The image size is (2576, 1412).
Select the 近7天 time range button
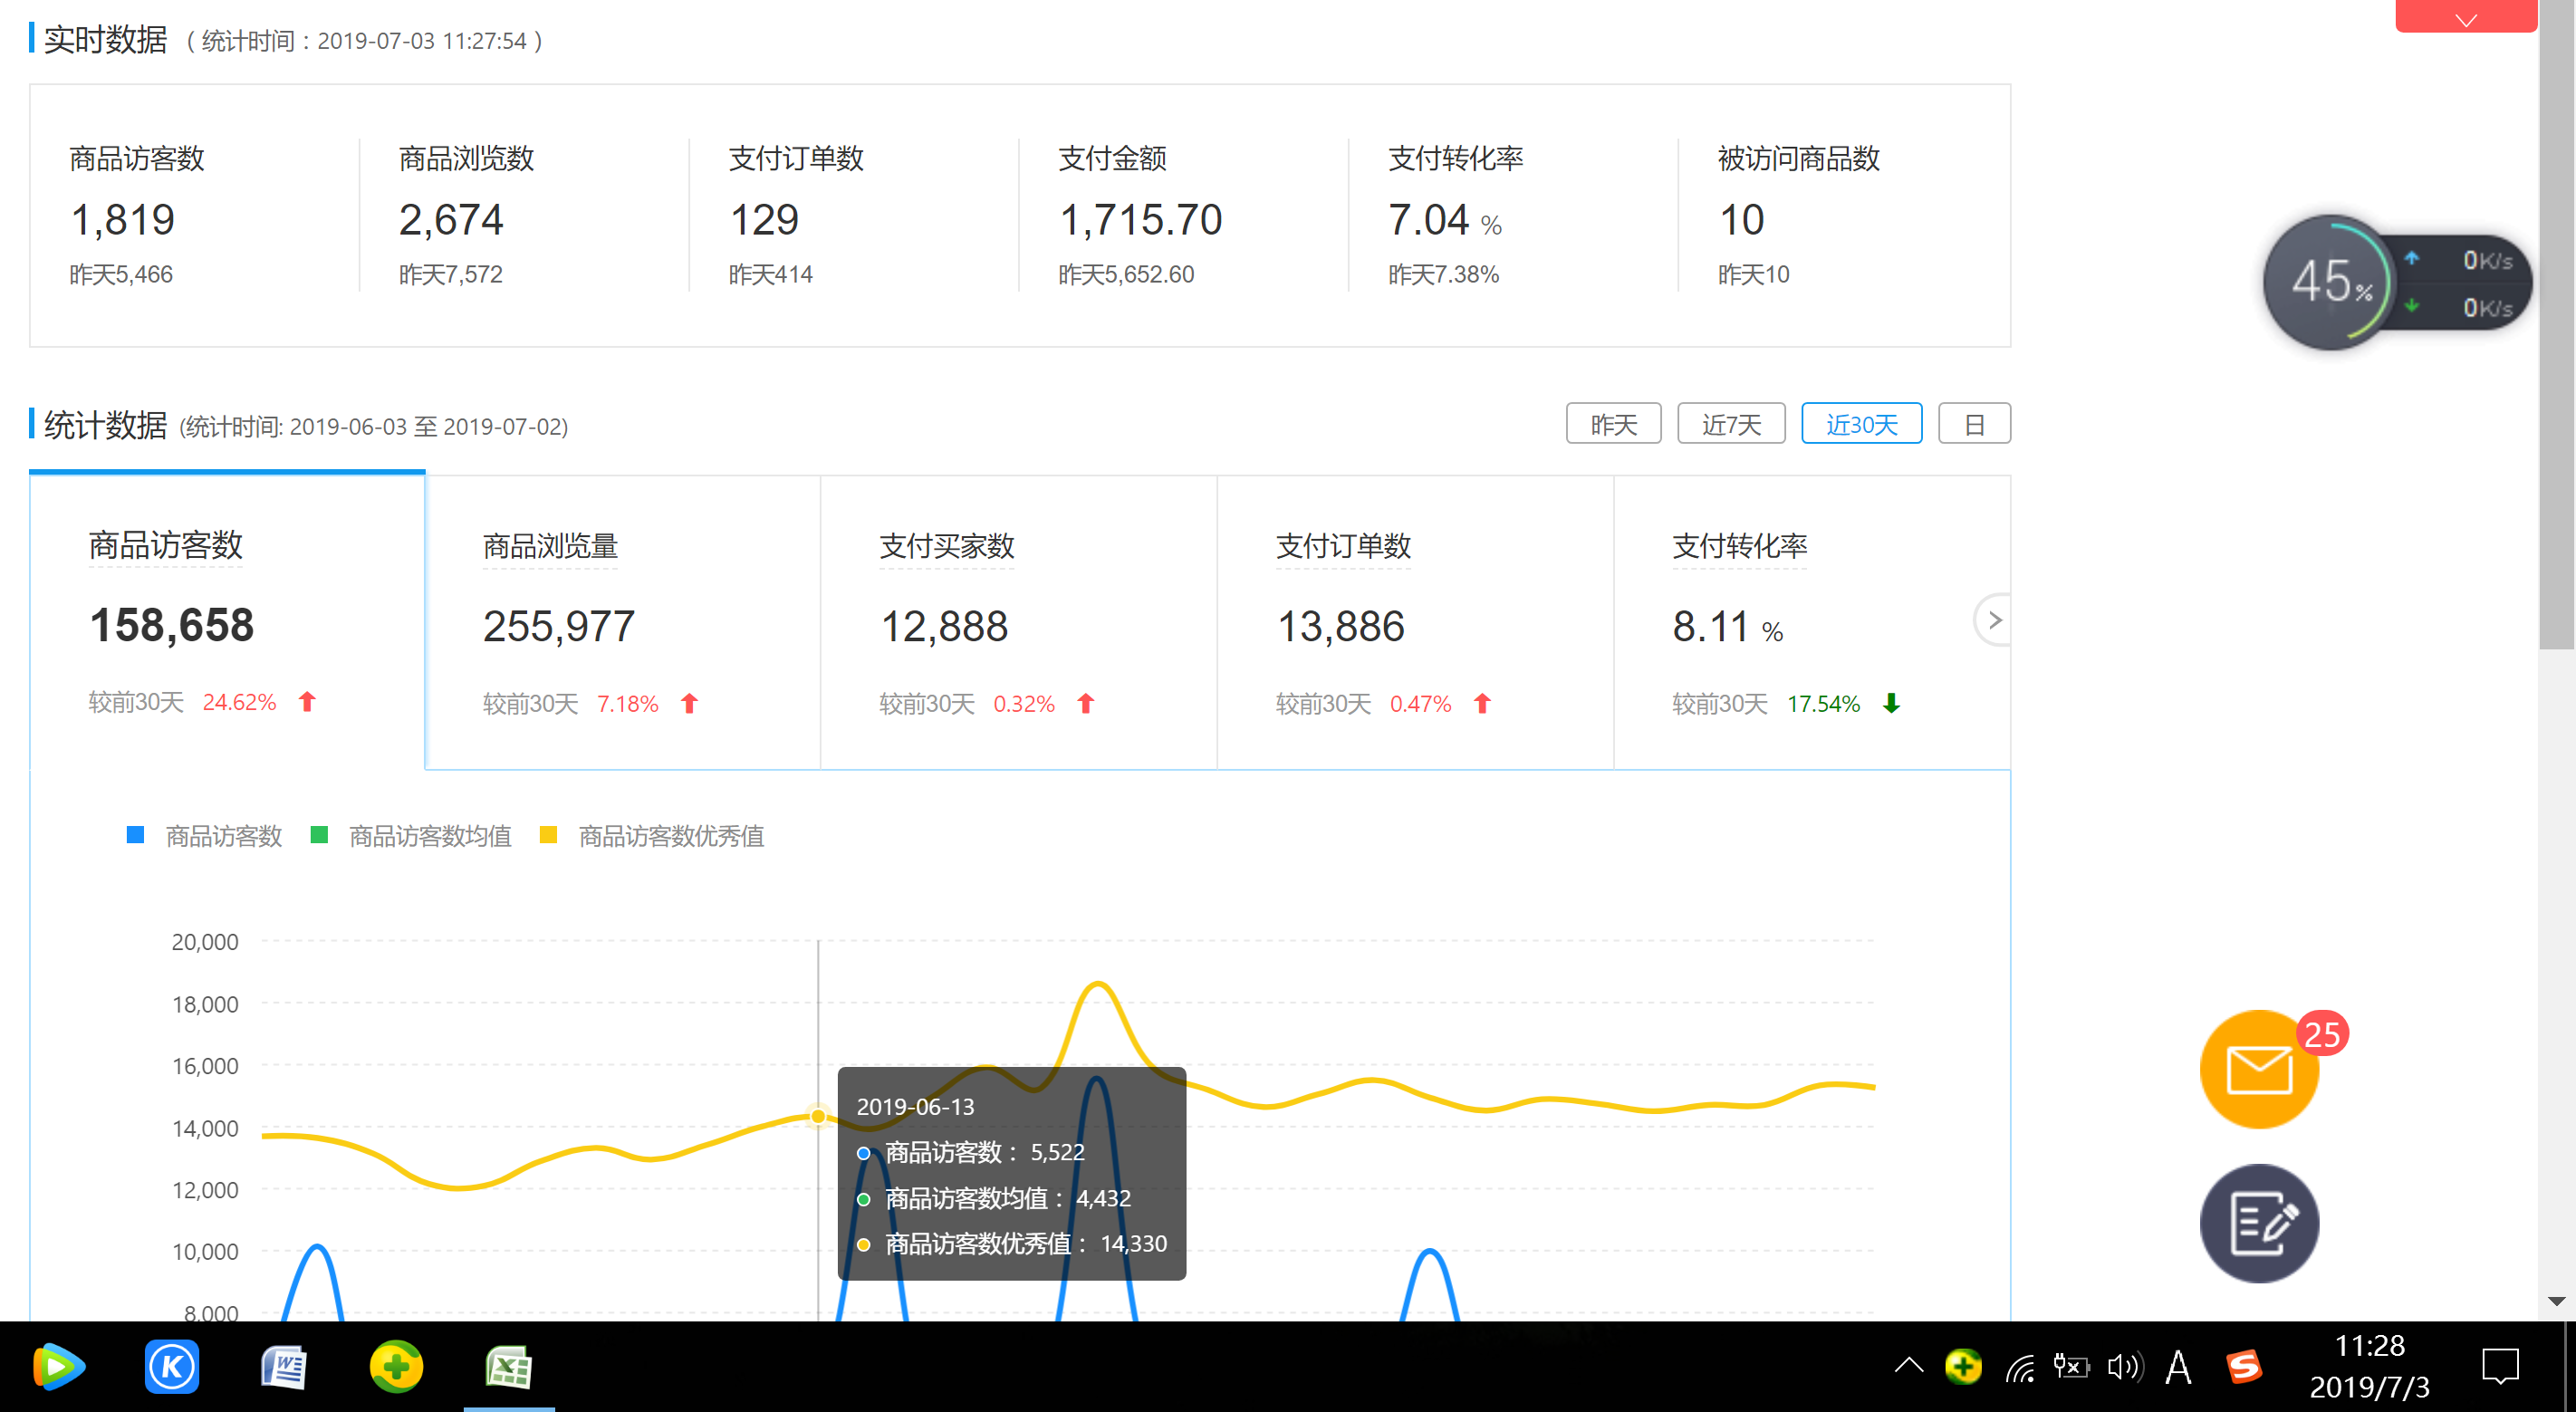[1731, 424]
